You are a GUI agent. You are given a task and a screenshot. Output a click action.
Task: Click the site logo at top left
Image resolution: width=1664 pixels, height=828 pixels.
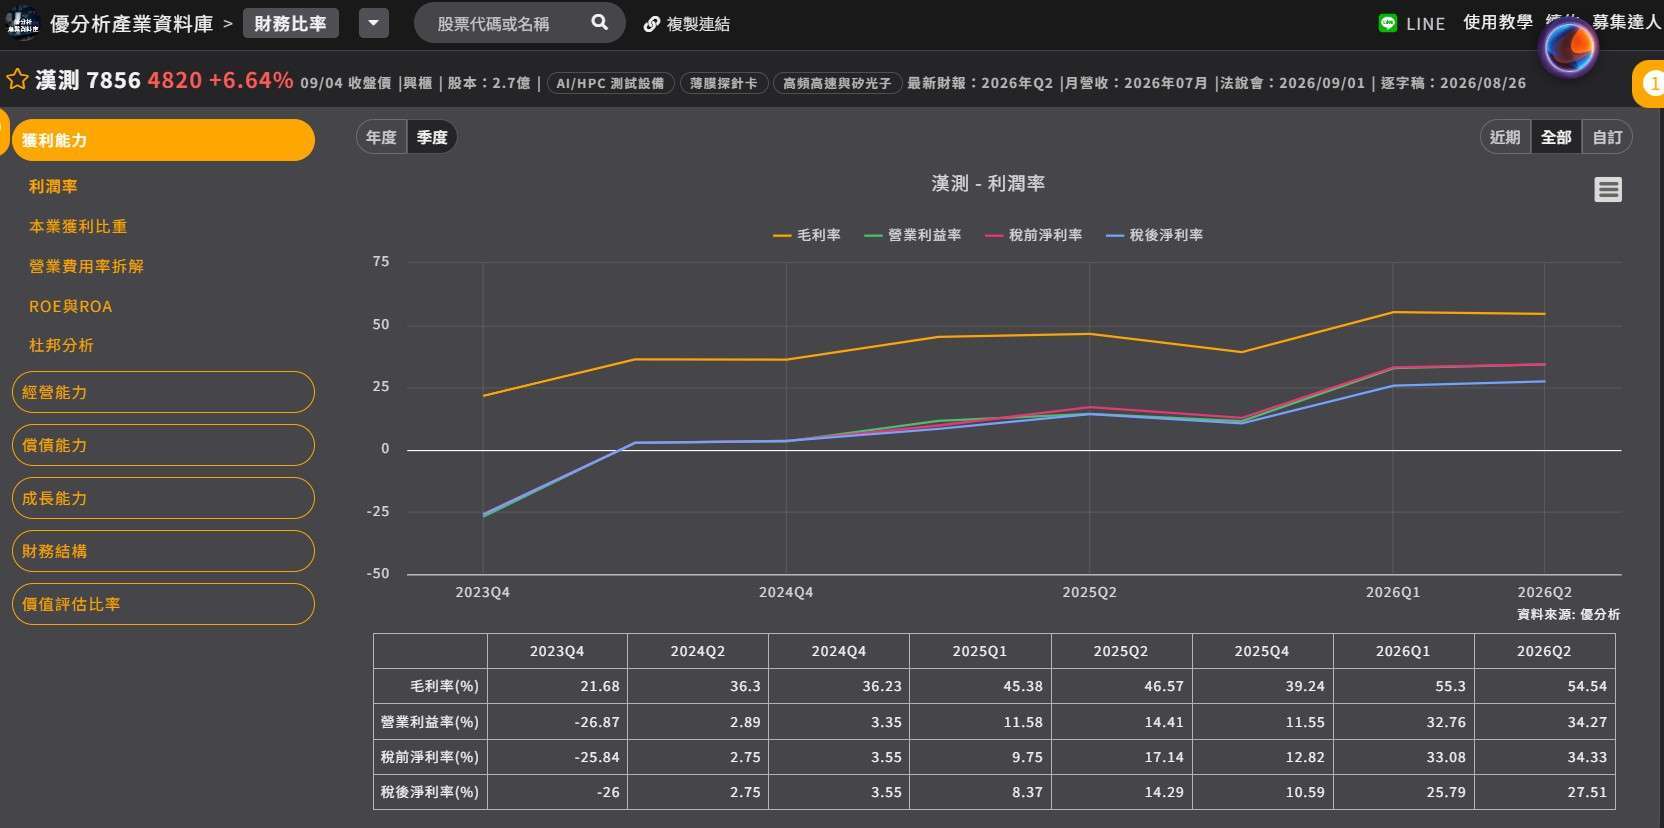[22, 22]
